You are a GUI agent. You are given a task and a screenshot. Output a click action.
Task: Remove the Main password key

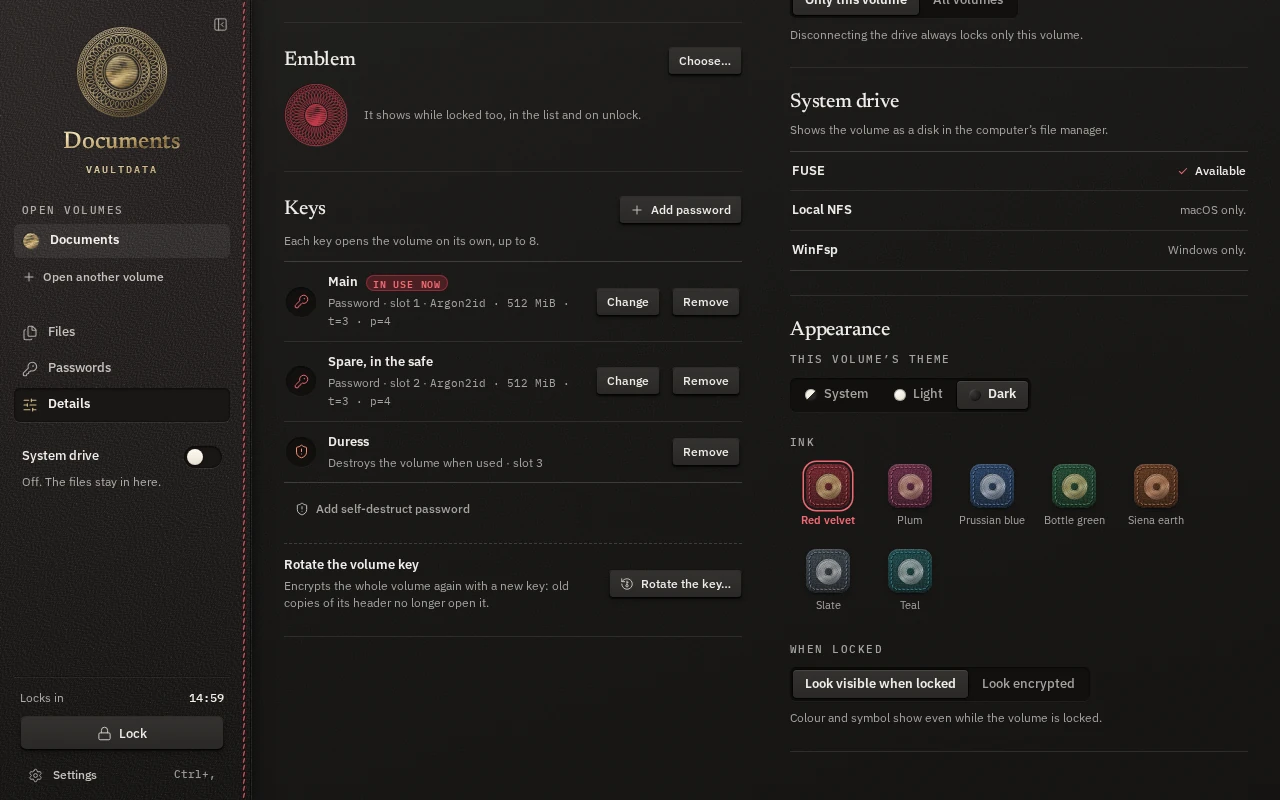tap(706, 302)
